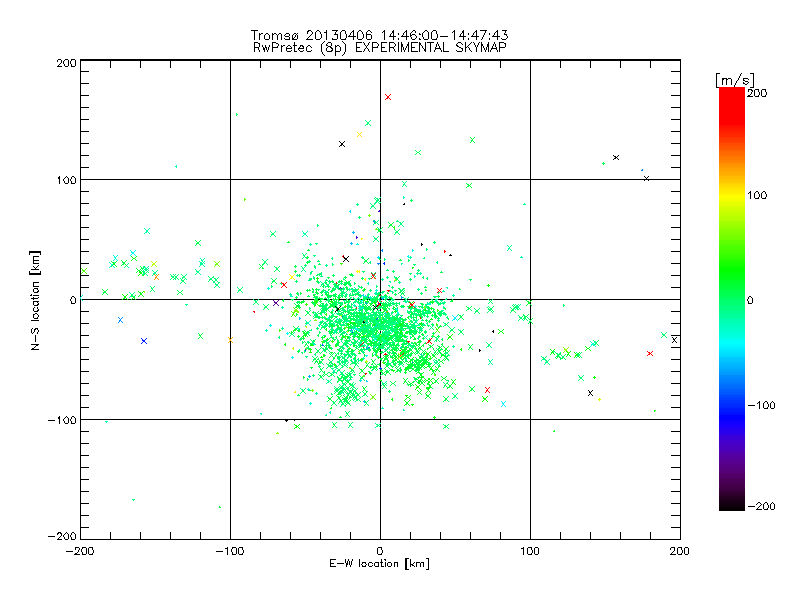Click the plot title "Tromsø 20130406 14:46:00-14:47:43"
Viewport: 800px width, 600px height.
click(379, 35)
